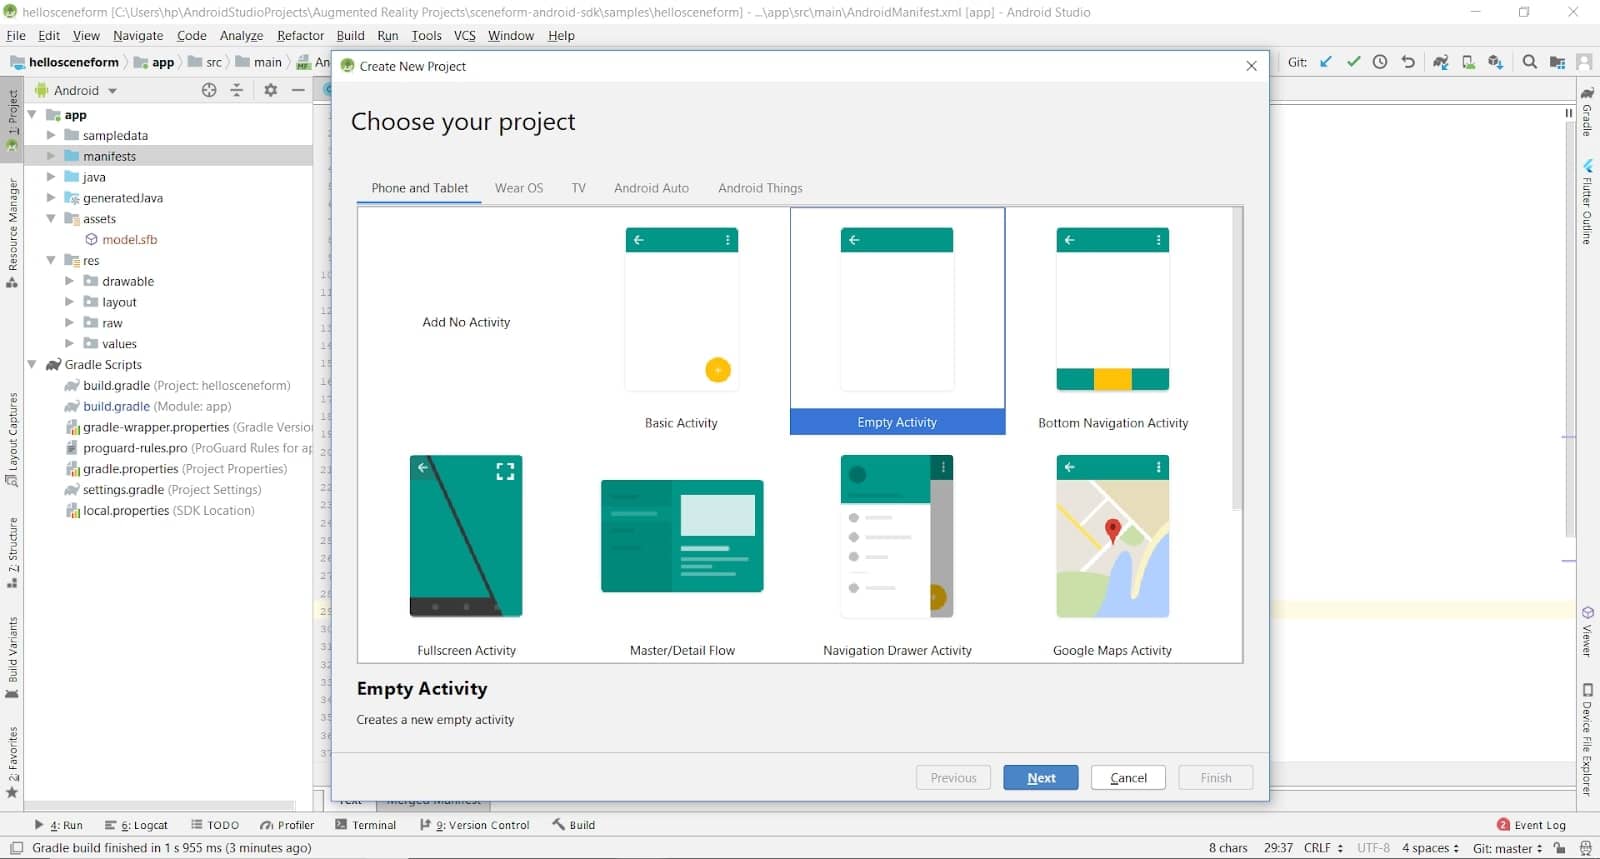
Task: Open Build Variants side panel
Action: [12, 657]
